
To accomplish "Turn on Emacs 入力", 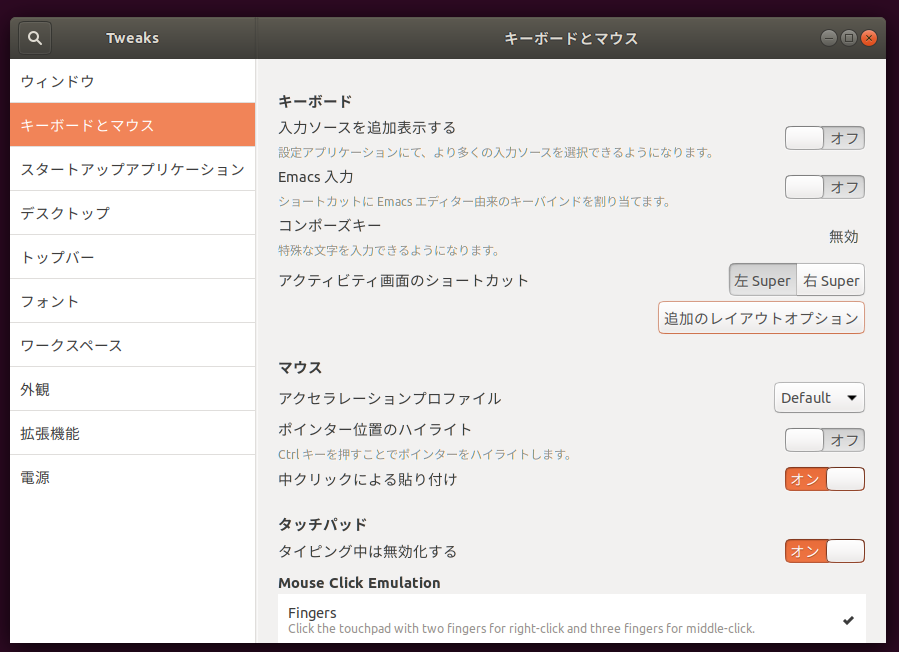I will tap(824, 187).
